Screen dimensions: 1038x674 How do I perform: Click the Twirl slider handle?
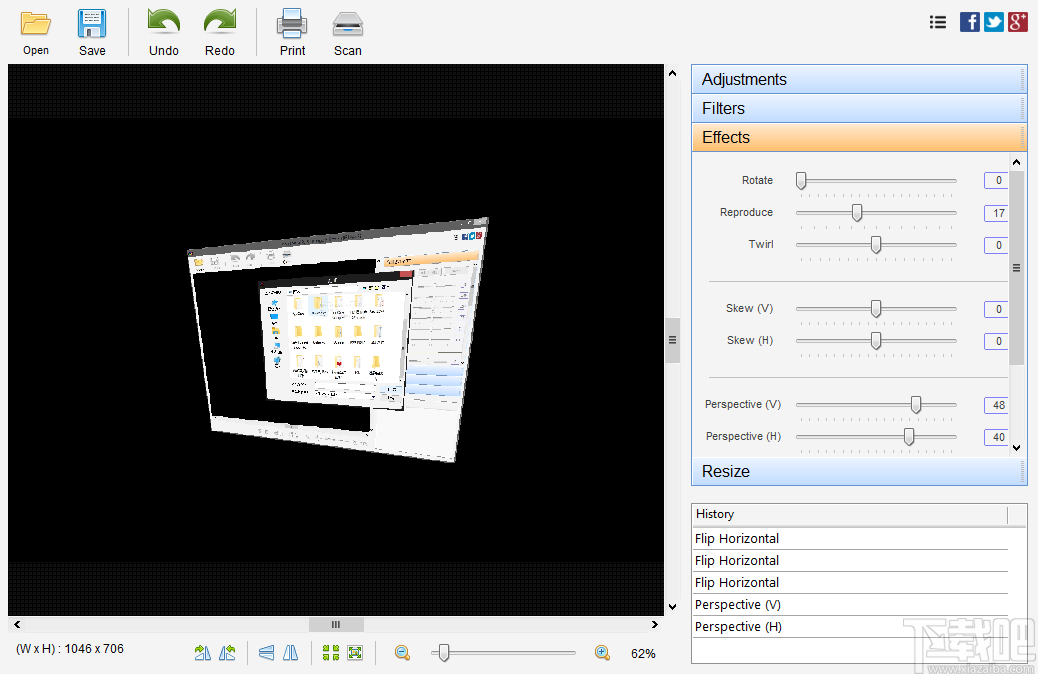pos(876,245)
